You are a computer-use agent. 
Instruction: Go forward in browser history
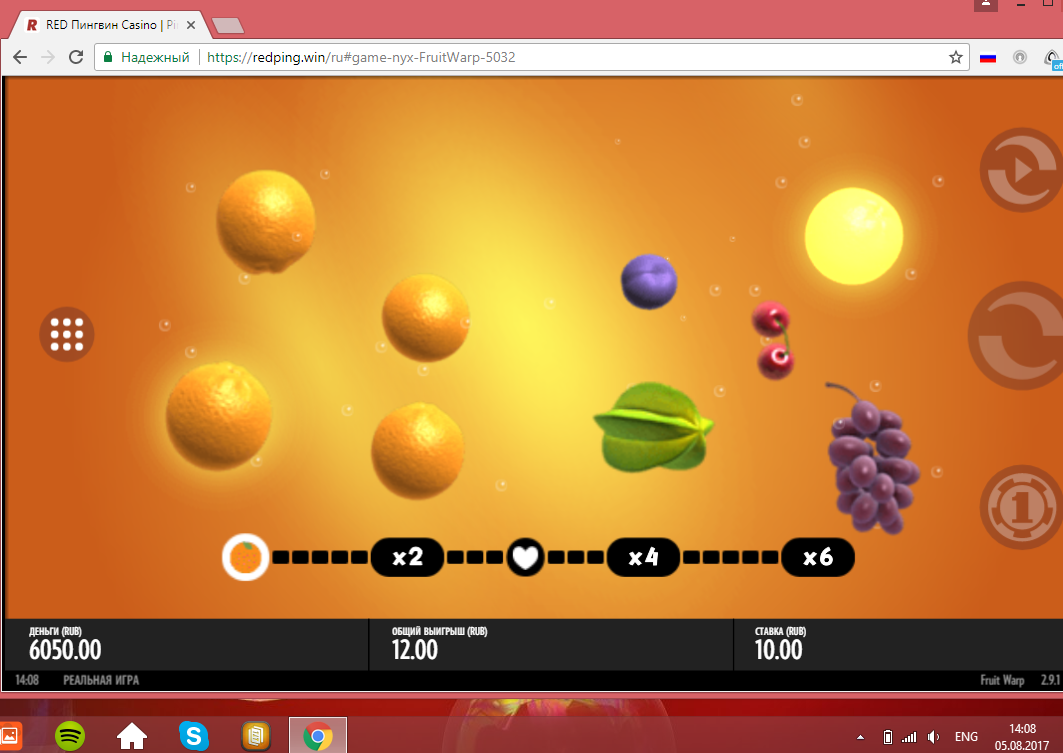[x=47, y=57]
